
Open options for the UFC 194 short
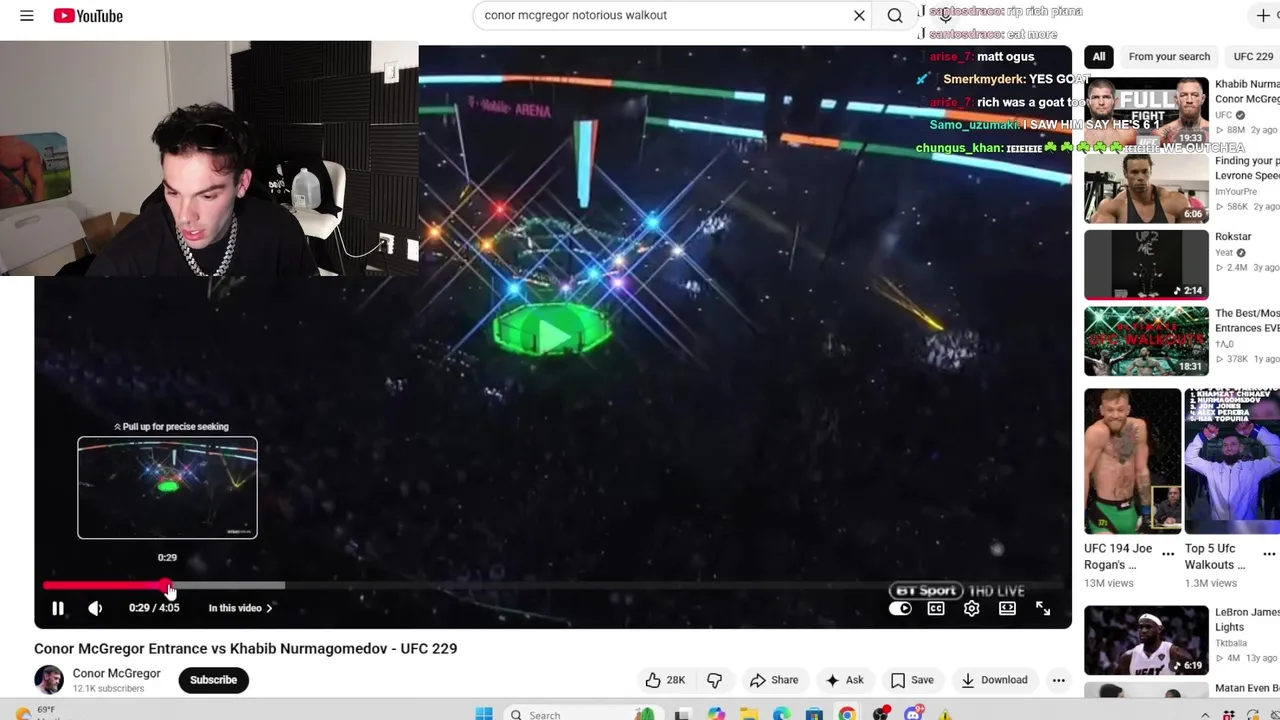point(1168,554)
